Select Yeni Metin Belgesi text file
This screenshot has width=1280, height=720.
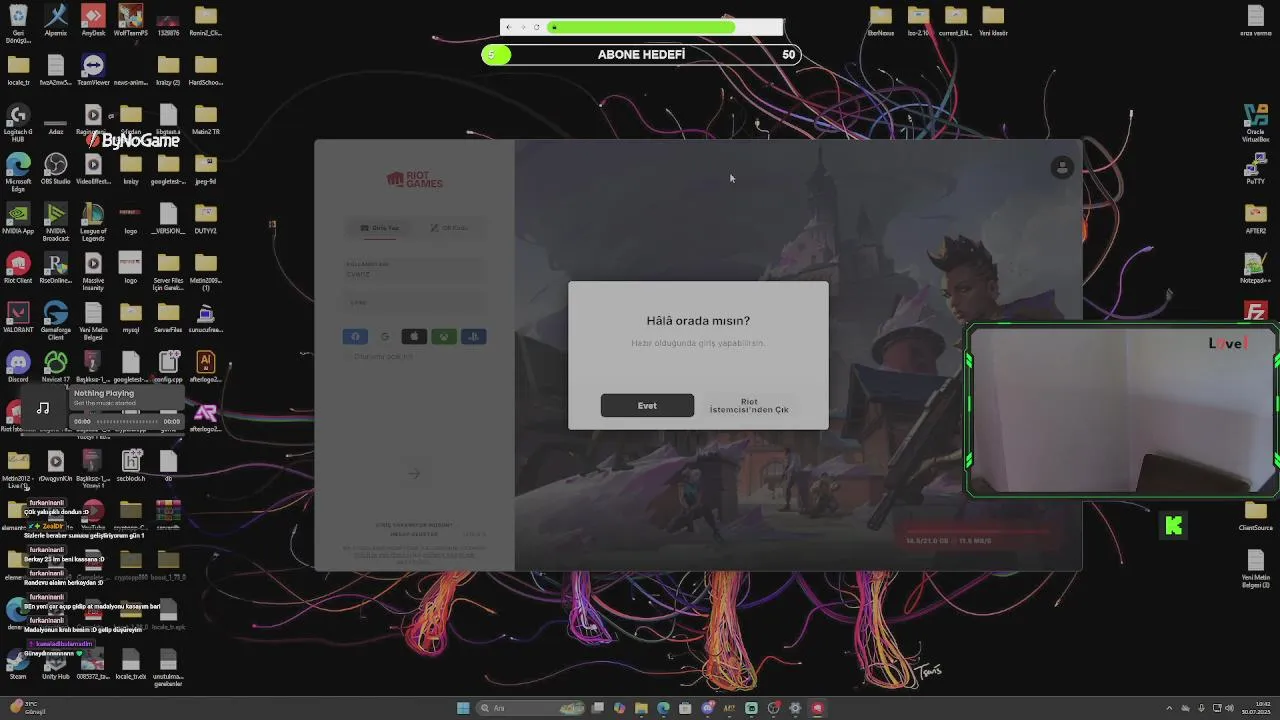tap(93, 321)
